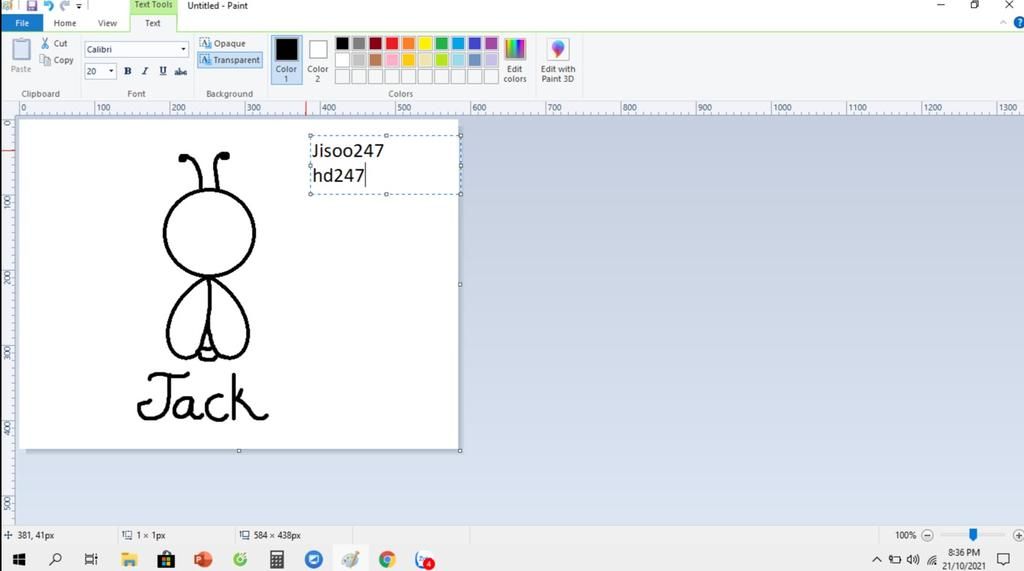This screenshot has width=1024, height=571.
Task: Open File Explorer from the taskbar
Action: coord(129,559)
